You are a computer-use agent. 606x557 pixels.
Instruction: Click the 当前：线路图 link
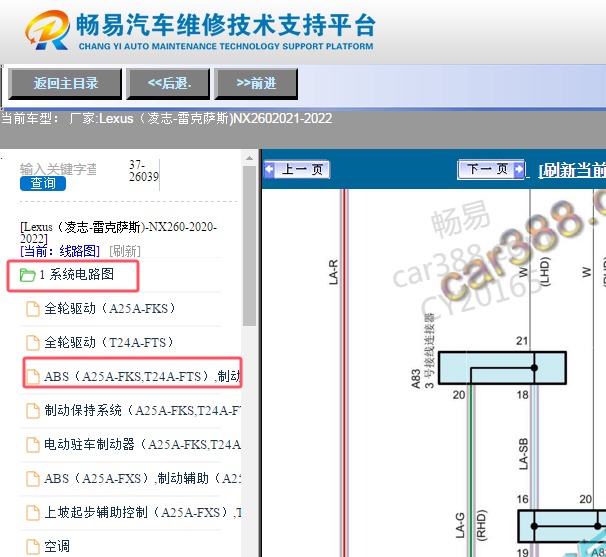point(60,251)
